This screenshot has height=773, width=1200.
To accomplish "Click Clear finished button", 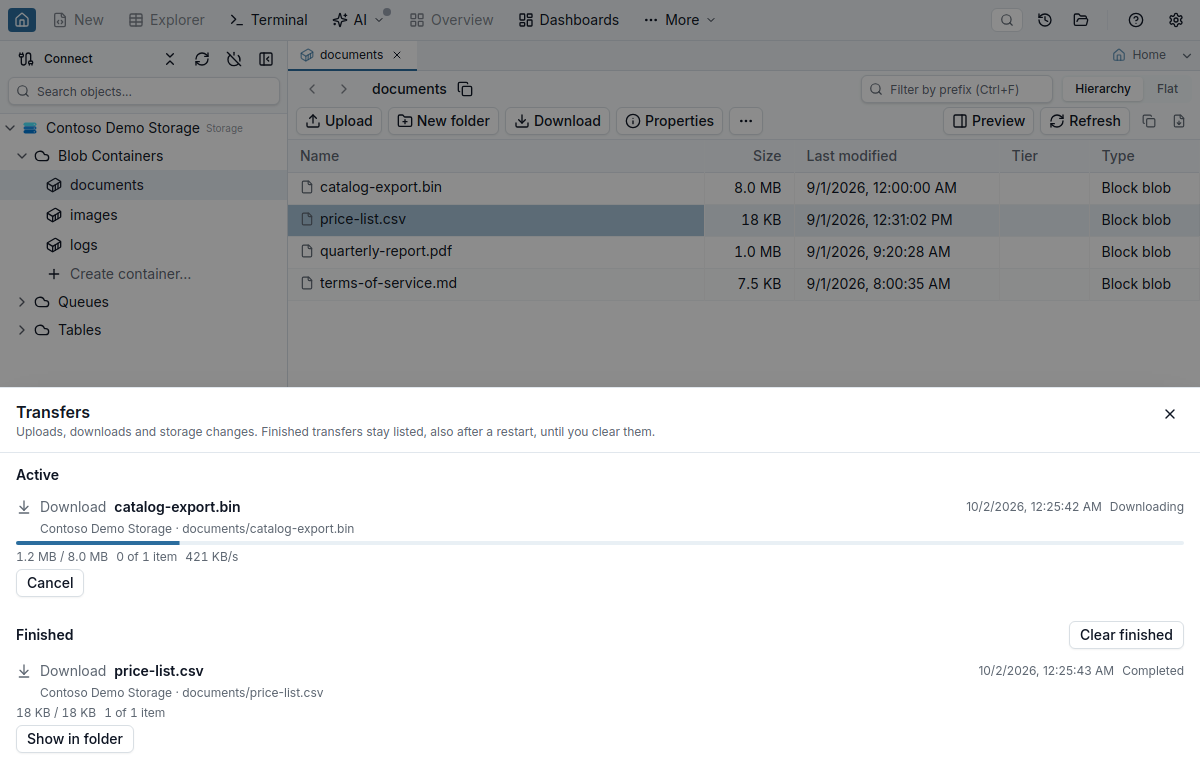I will 1126,635.
